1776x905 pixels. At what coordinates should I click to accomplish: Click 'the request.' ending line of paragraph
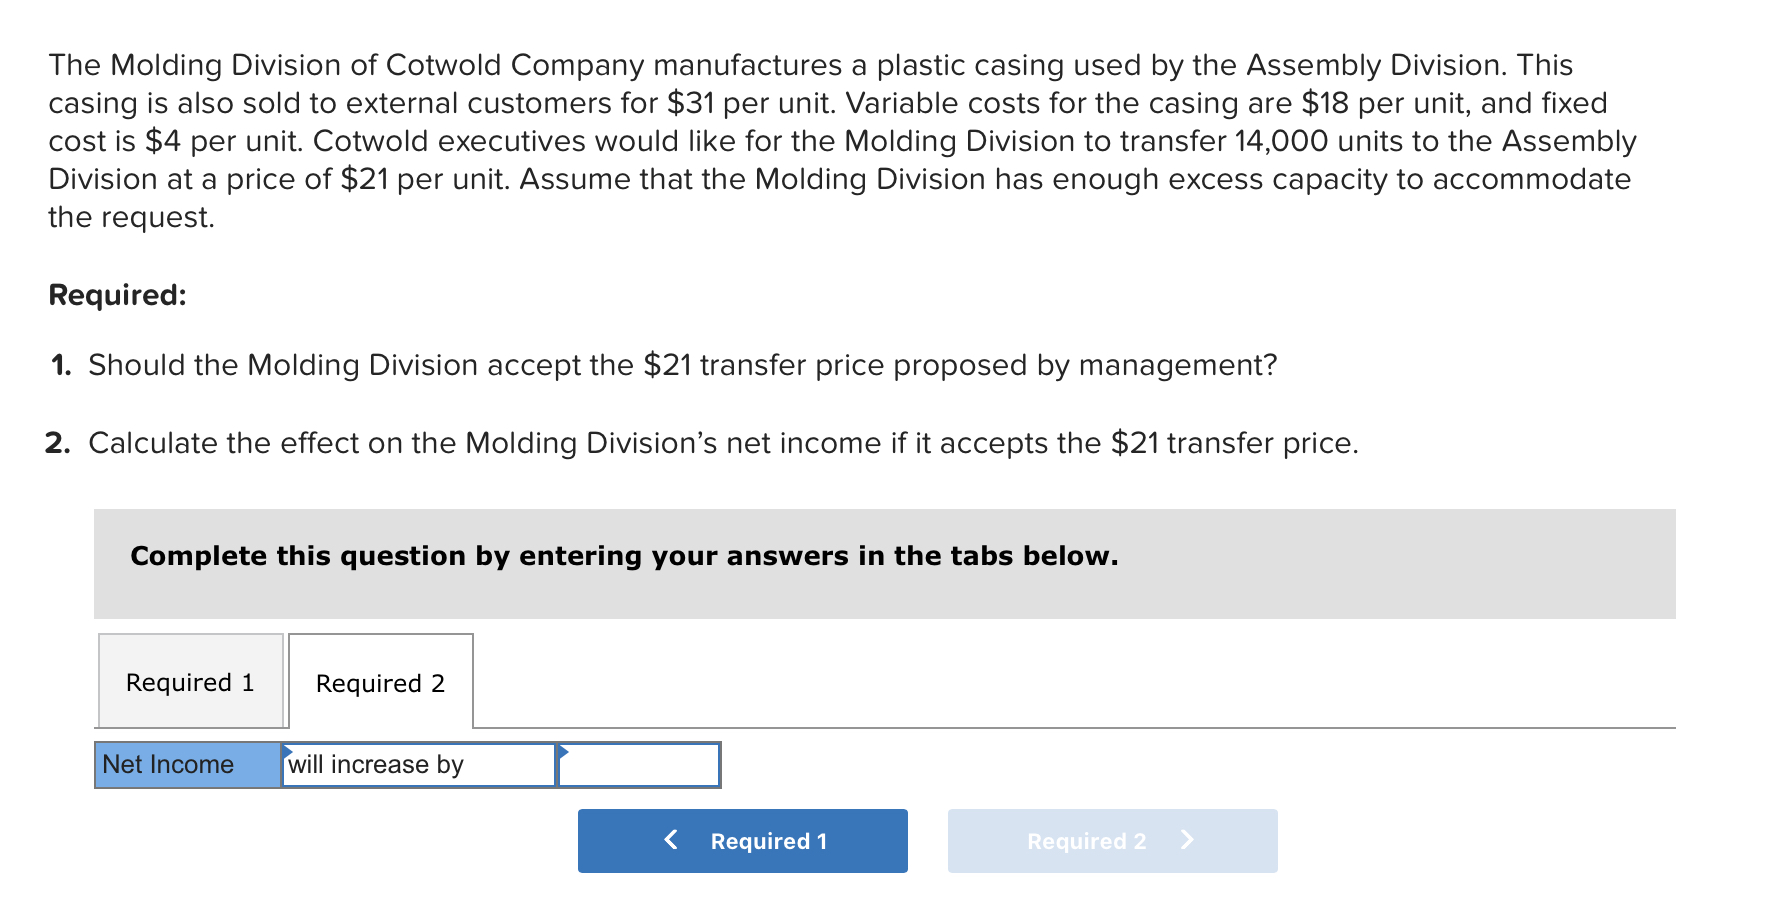(x=132, y=217)
